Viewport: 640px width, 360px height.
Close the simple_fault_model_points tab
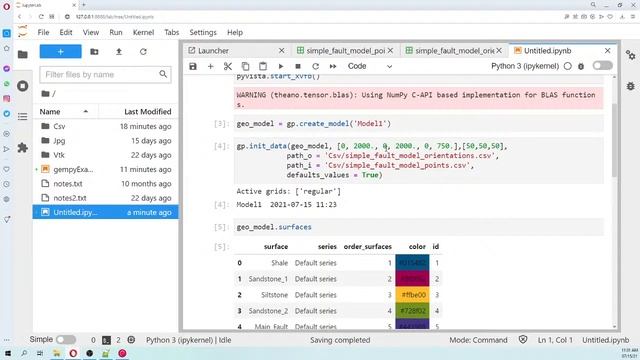point(390,51)
